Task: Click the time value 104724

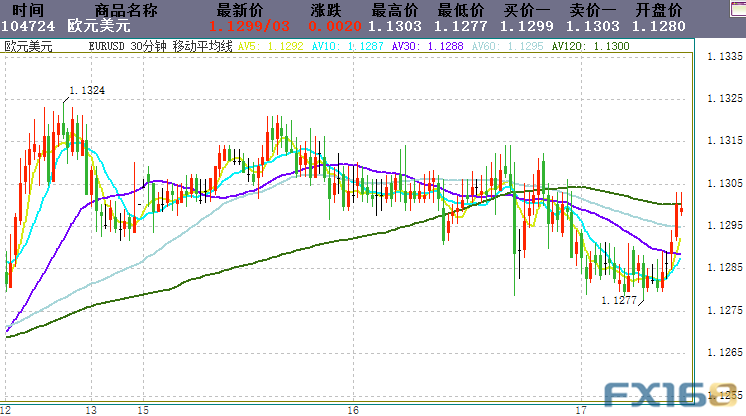Action: coord(28,26)
